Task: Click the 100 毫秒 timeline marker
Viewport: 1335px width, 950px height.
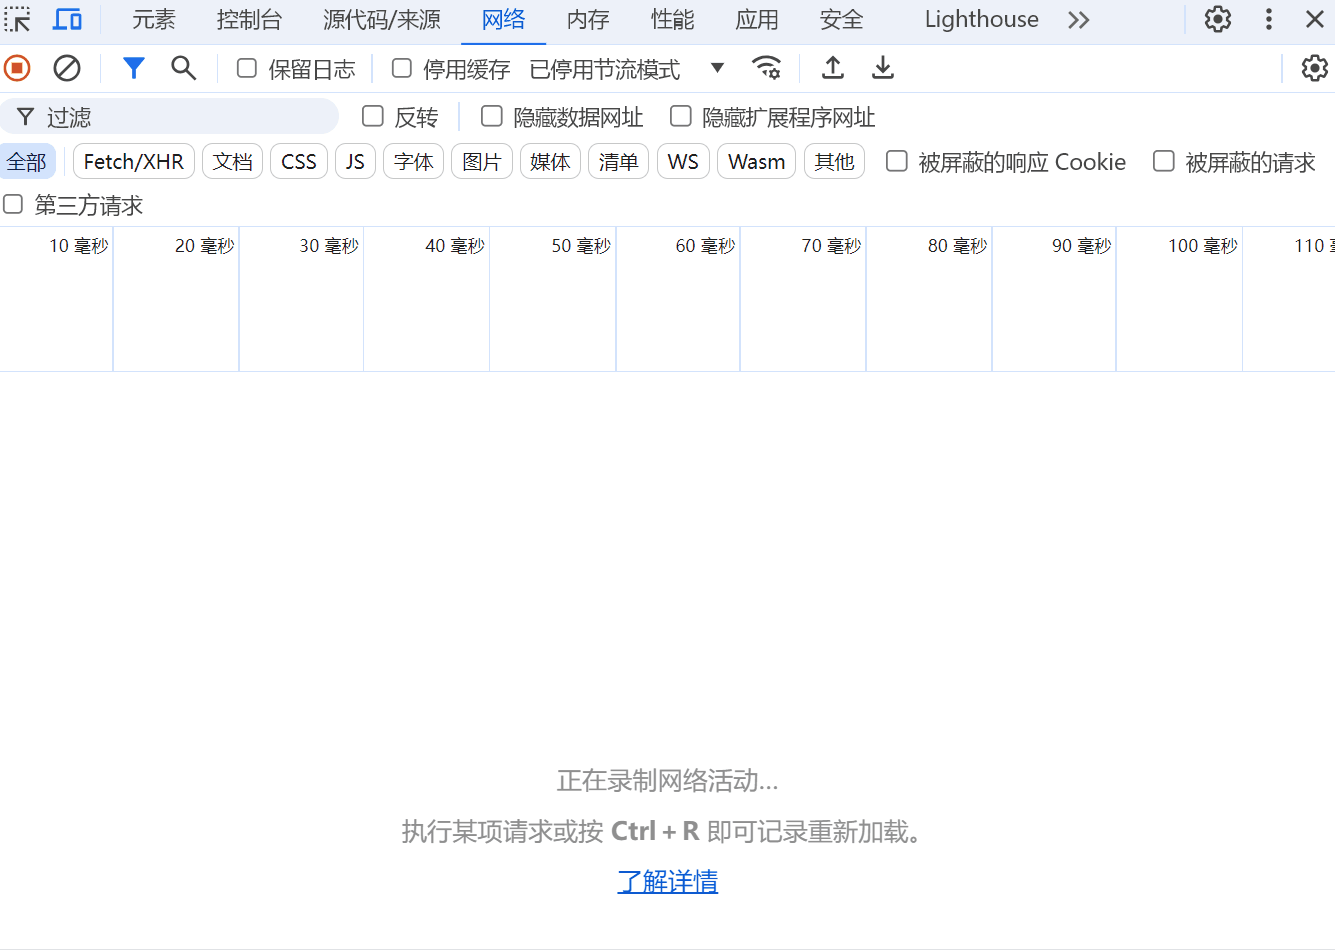Action: coord(1202,246)
